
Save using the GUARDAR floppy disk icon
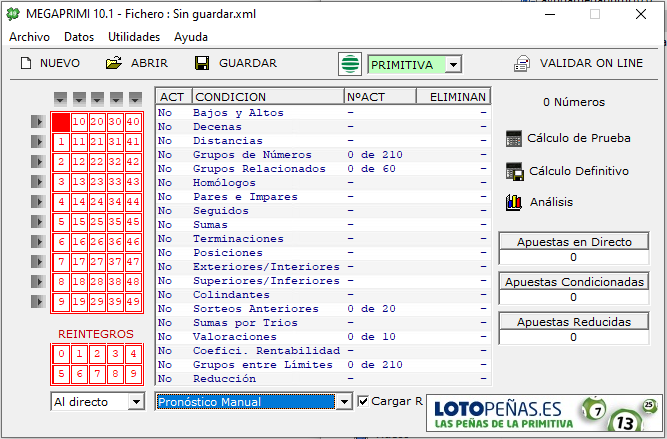tap(202, 63)
